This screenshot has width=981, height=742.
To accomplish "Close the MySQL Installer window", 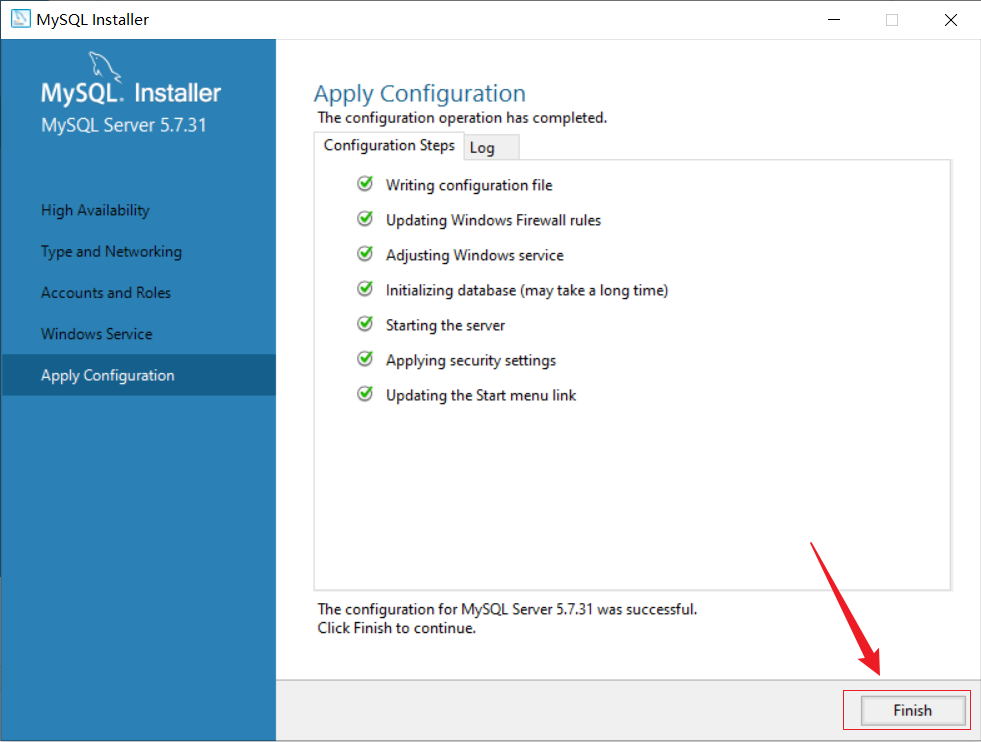I will [x=951, y=19].
